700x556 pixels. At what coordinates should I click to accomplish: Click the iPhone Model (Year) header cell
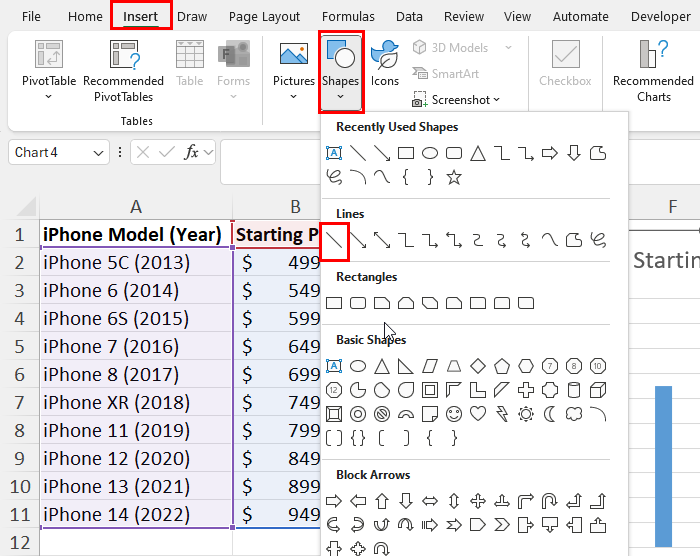click(x=136, y=234)
